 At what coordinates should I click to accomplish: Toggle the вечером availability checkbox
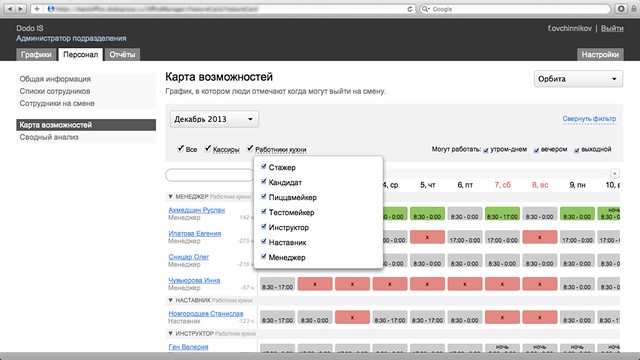pos(536,150)
